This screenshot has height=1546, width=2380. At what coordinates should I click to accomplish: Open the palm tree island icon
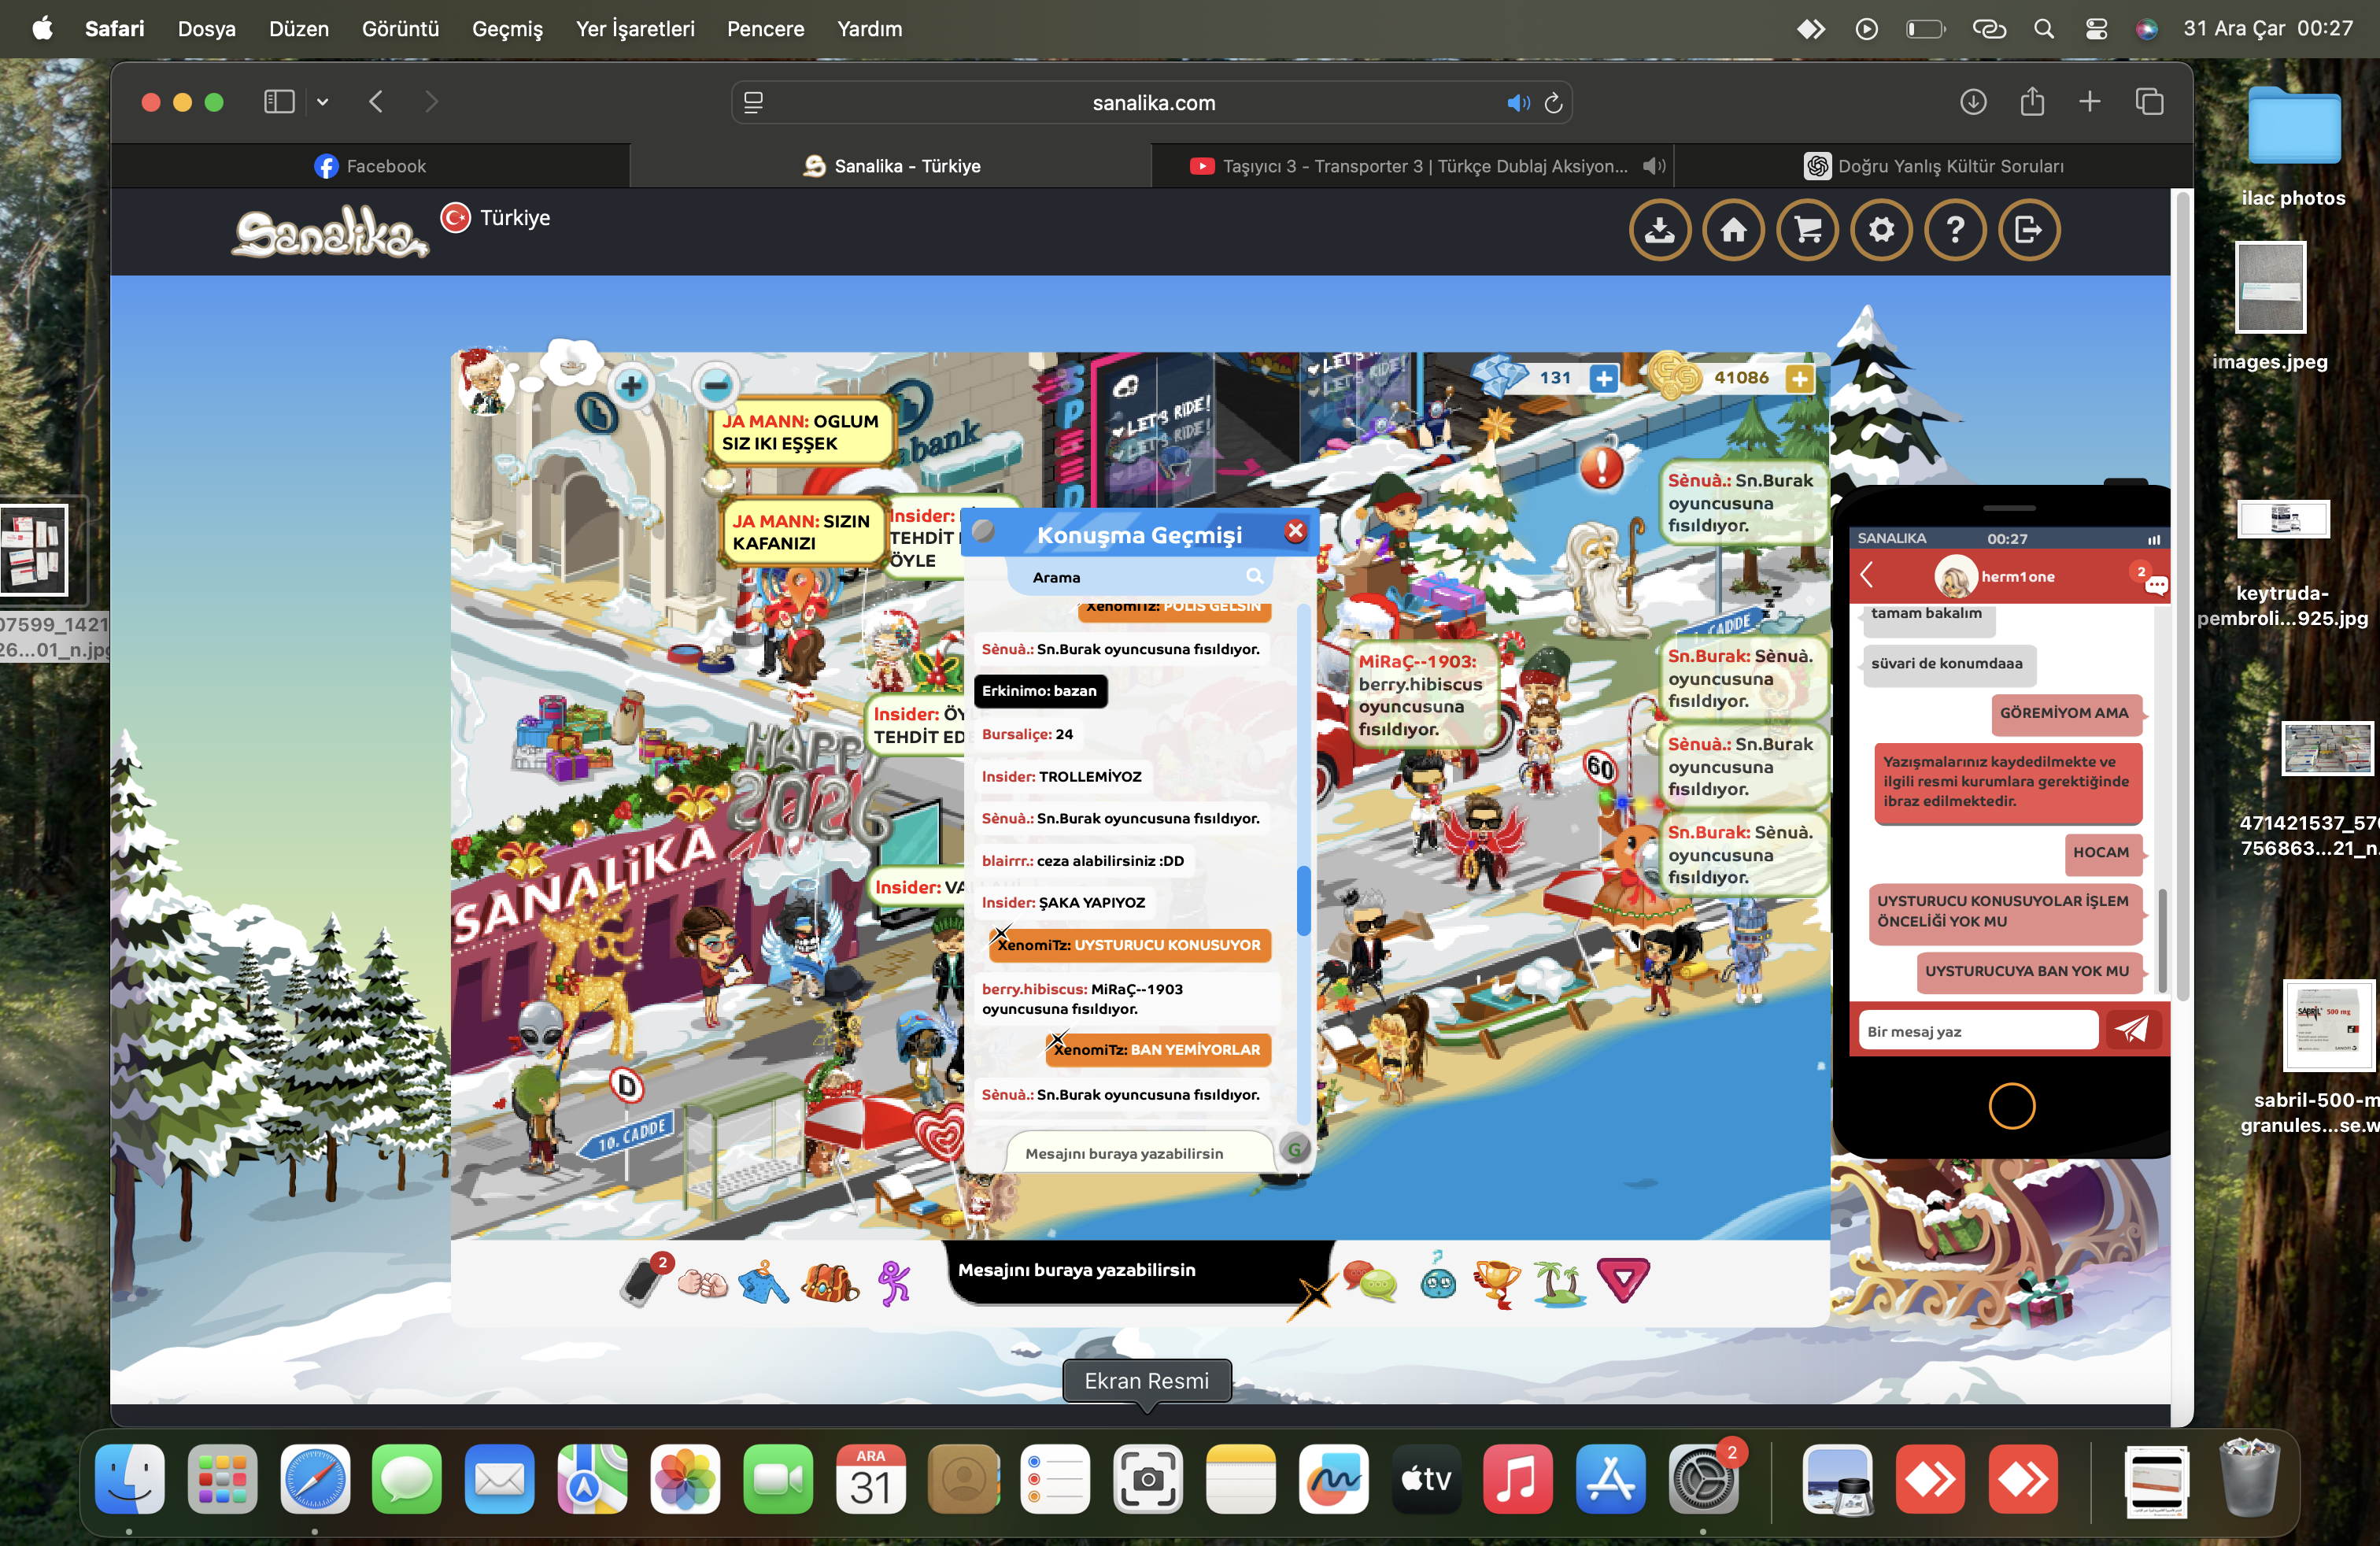tap(1560, 1282)
